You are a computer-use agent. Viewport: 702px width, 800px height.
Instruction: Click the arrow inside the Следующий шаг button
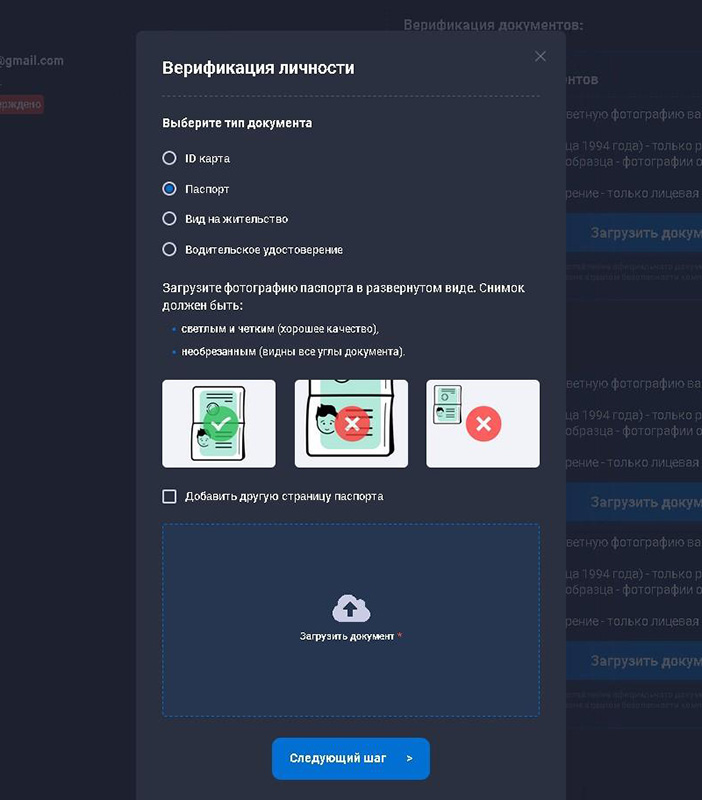click(409, 759)
